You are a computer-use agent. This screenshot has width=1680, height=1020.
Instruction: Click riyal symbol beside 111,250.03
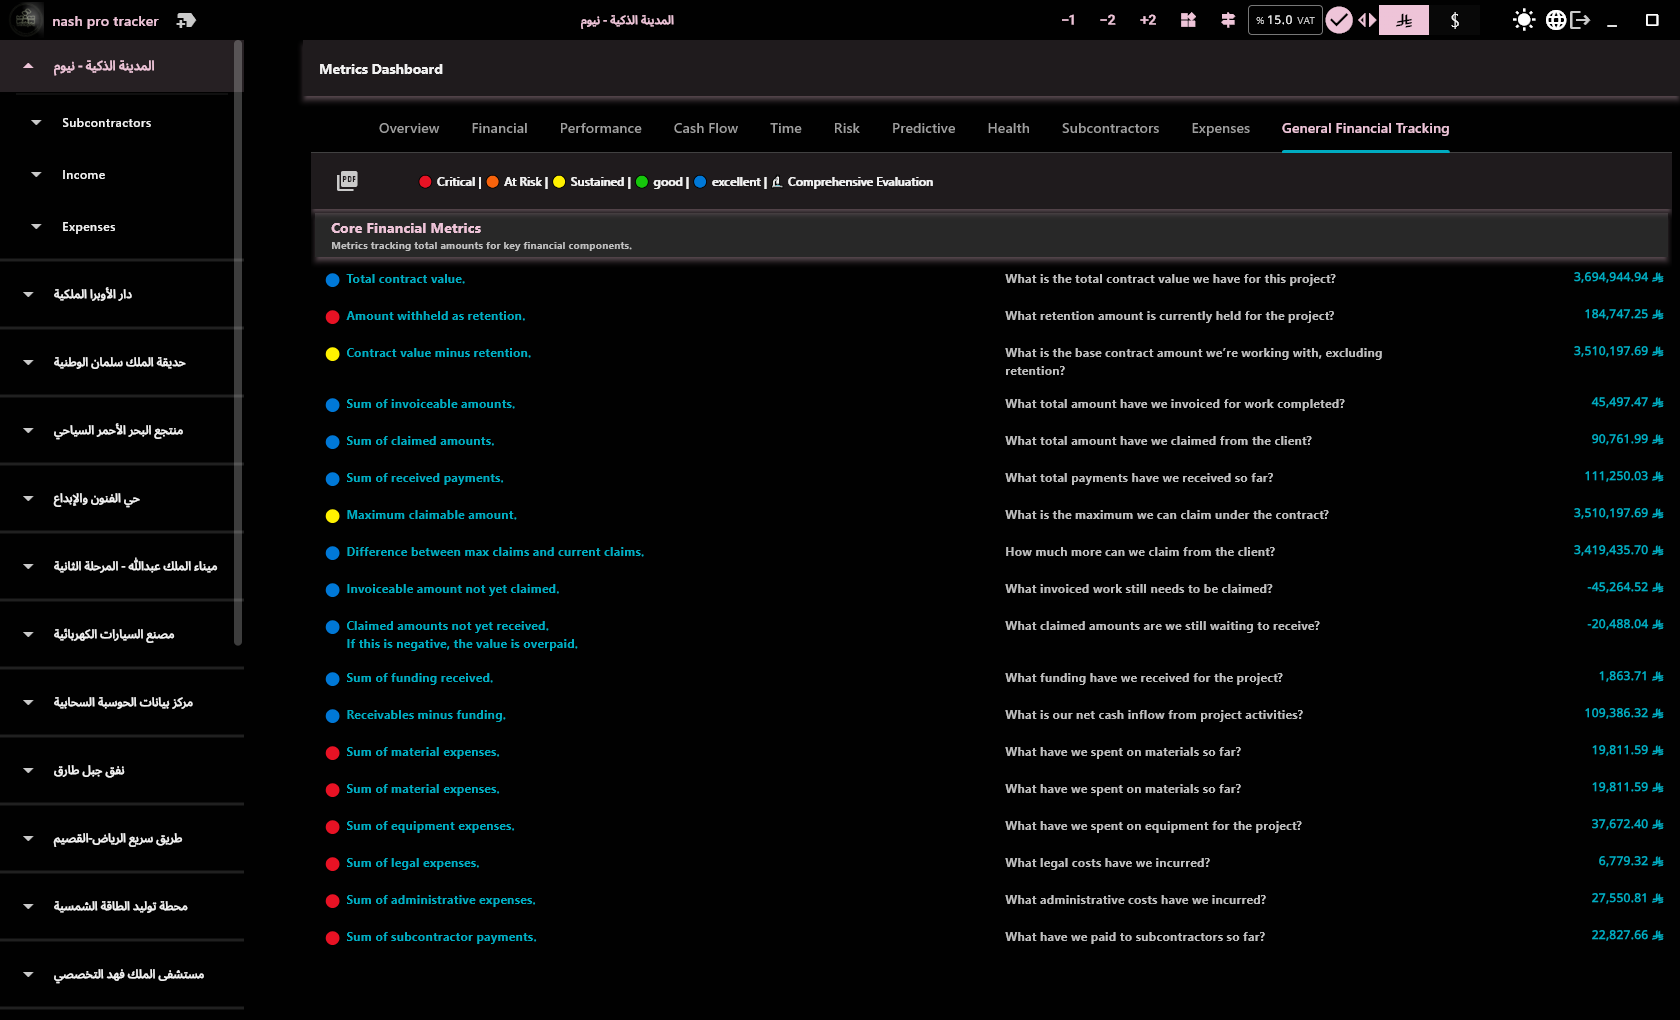click(1658, 477)
